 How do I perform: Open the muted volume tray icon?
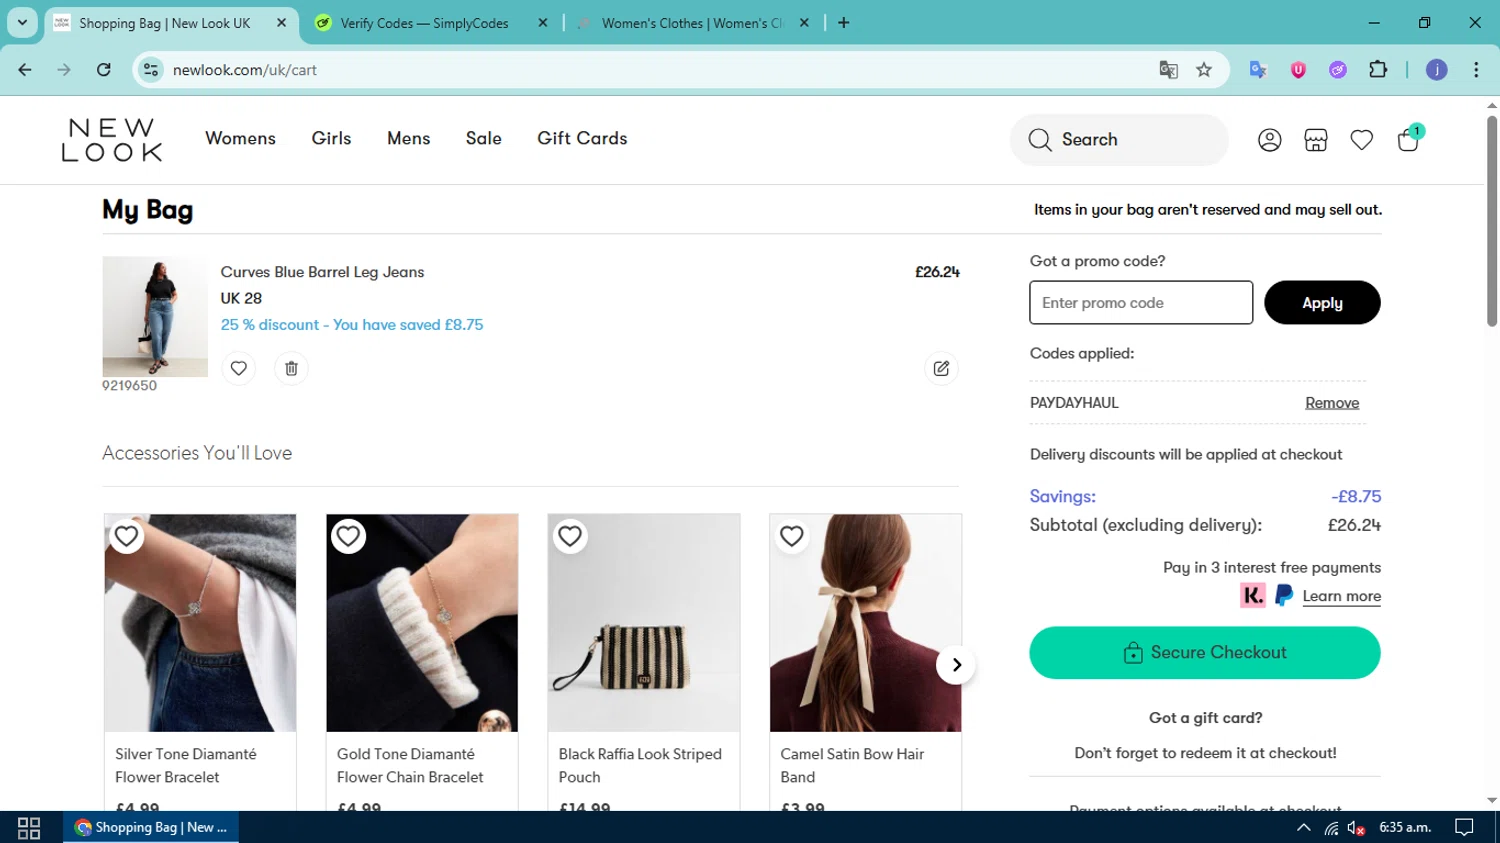click(x=1357, y=828)
